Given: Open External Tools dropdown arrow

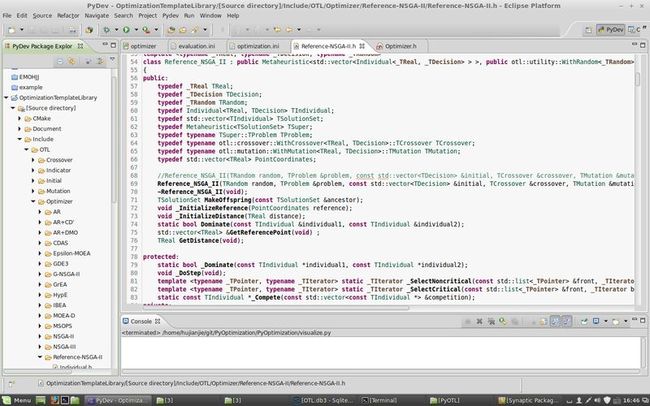Looking at the screenshot, I should click(156, 30).
